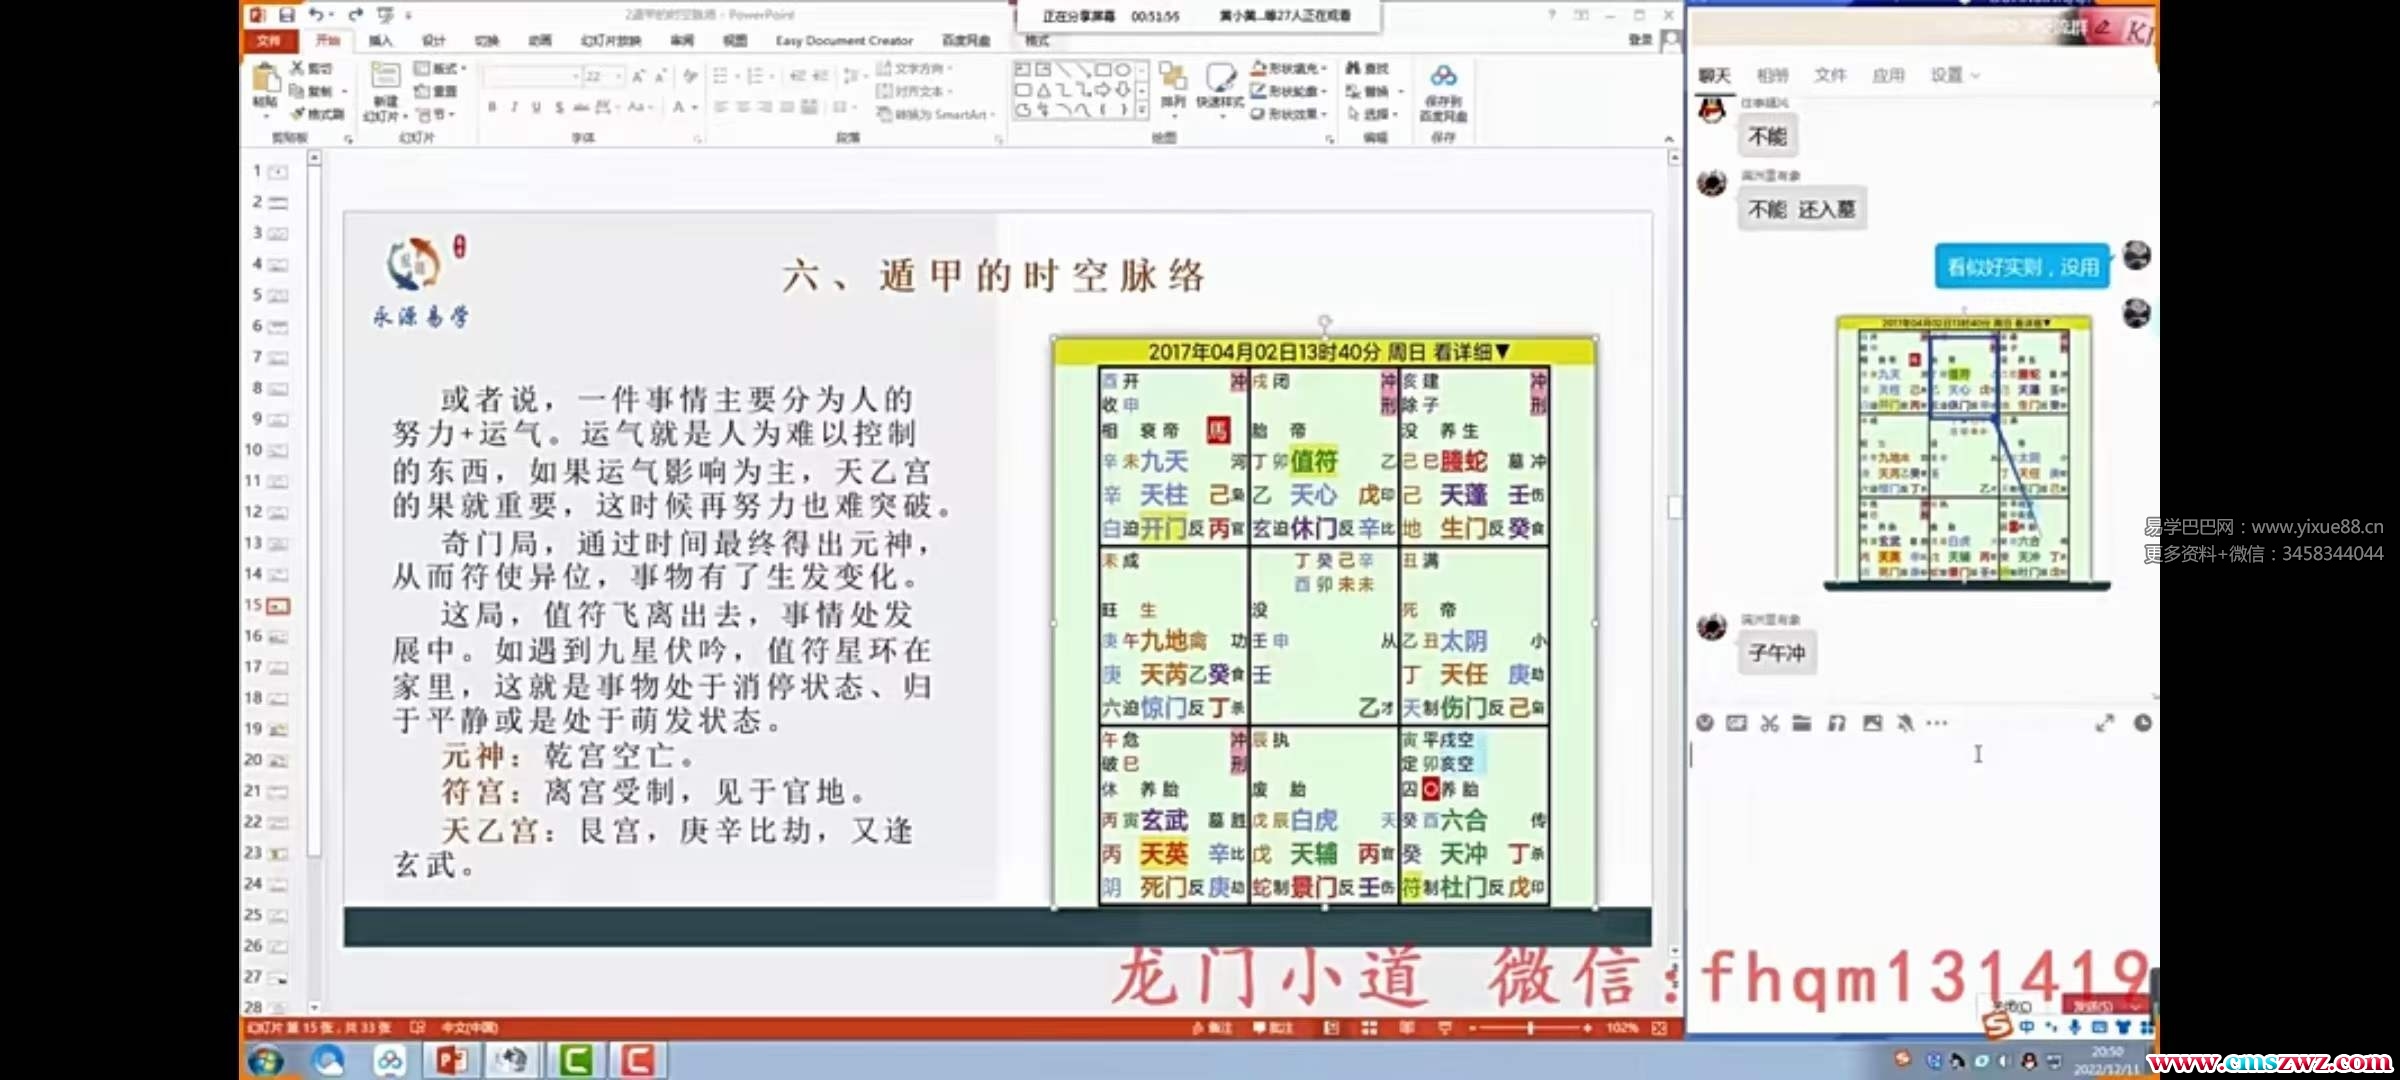
Task: Toggle Italic text formatting
Action: point(514,107)
